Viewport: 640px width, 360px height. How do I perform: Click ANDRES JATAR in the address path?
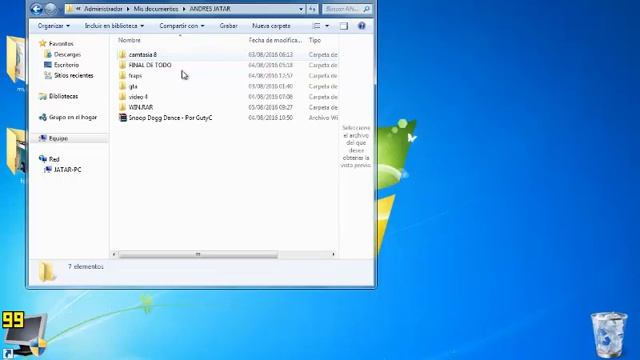point(210,9)
